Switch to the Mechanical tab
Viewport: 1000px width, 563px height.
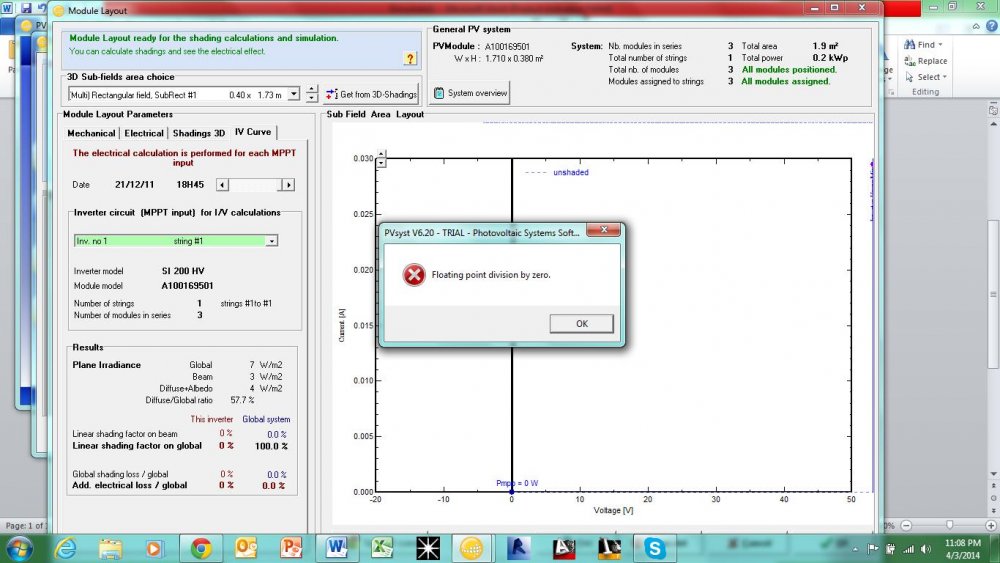(x=91, y=133)
